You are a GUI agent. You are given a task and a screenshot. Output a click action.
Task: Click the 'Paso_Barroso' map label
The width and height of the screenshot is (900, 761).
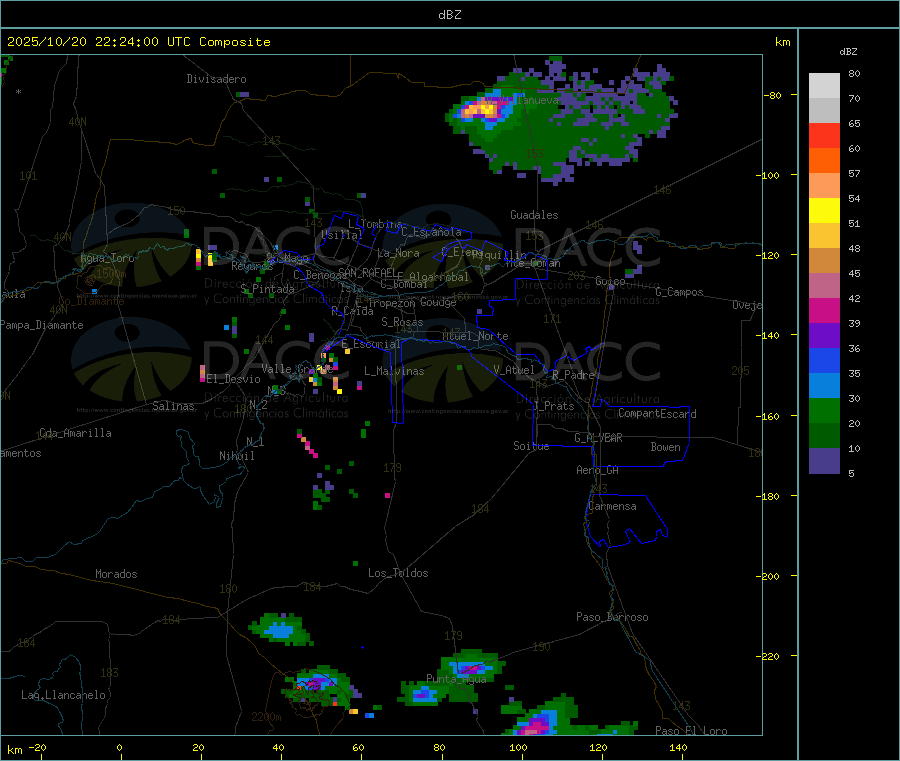(612, 617)
